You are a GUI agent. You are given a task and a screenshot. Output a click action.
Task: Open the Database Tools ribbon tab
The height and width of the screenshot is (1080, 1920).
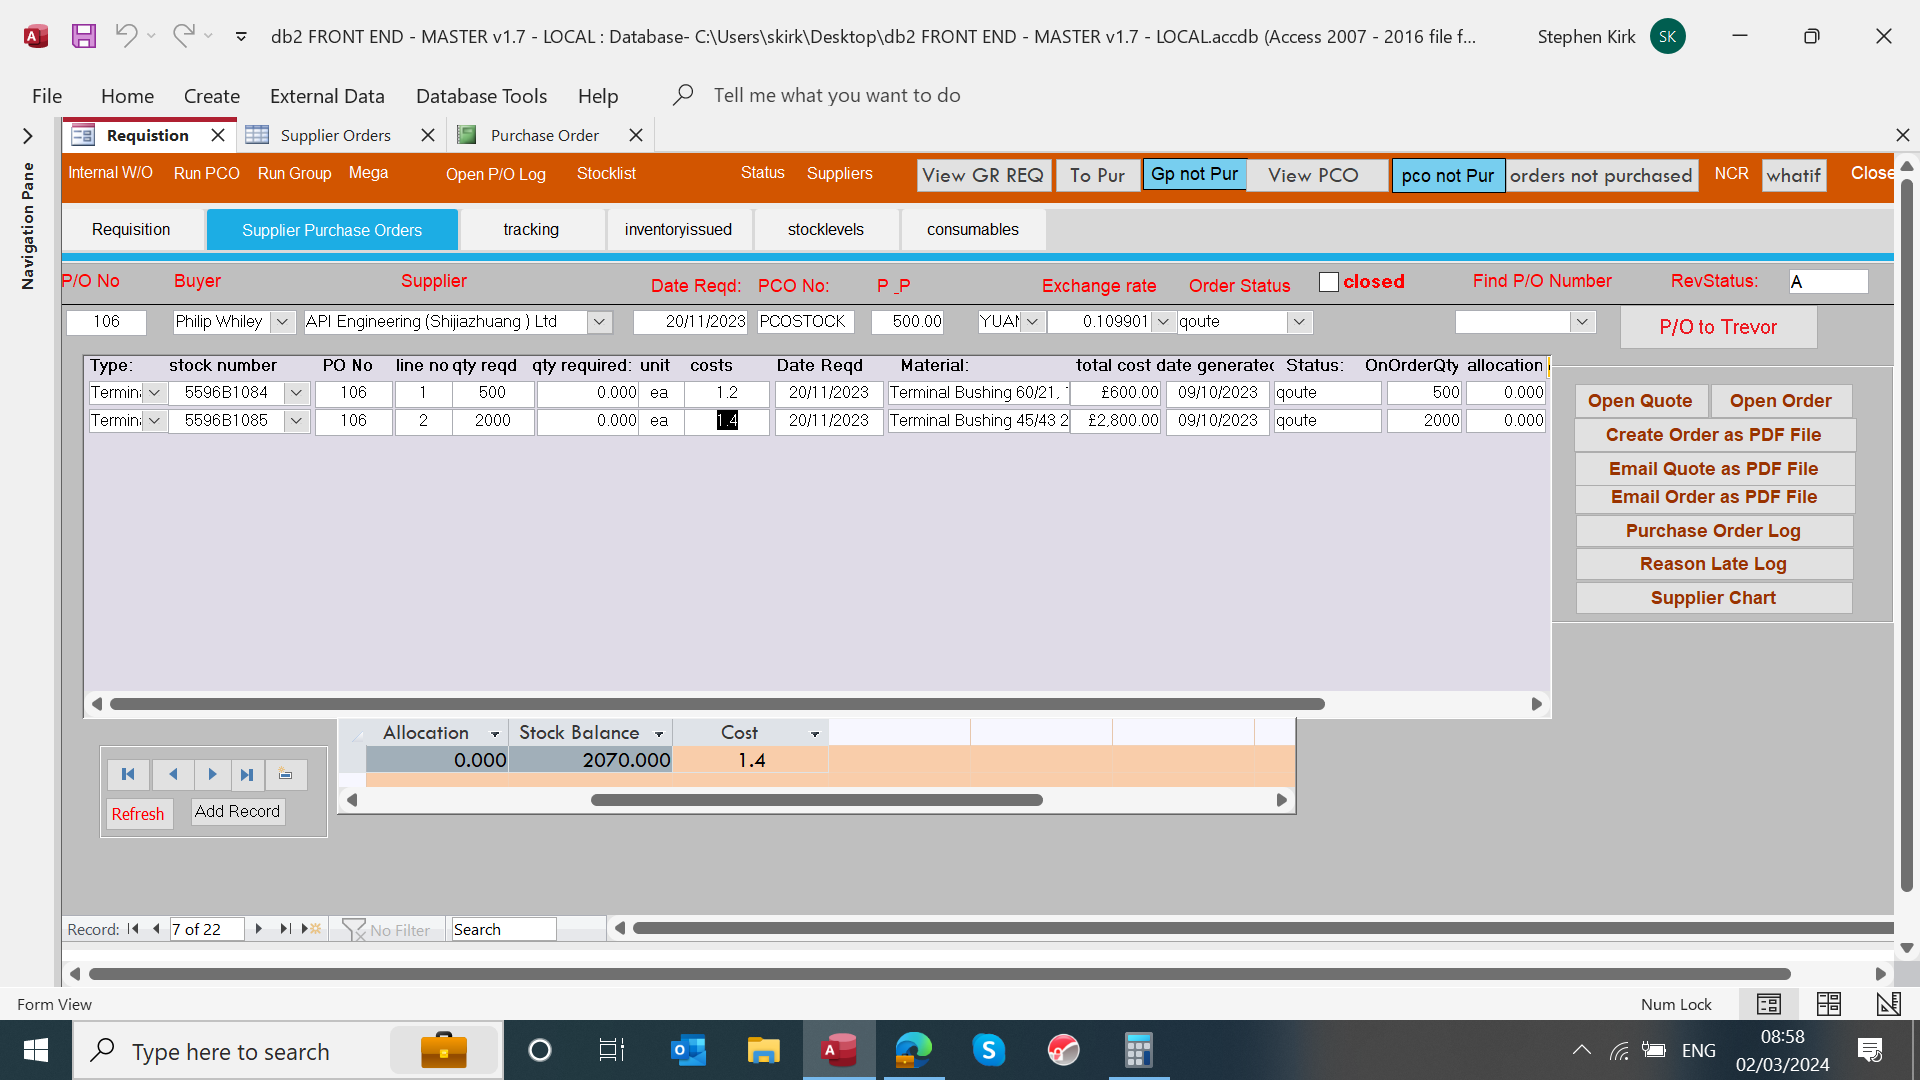(x=481, y=96)
